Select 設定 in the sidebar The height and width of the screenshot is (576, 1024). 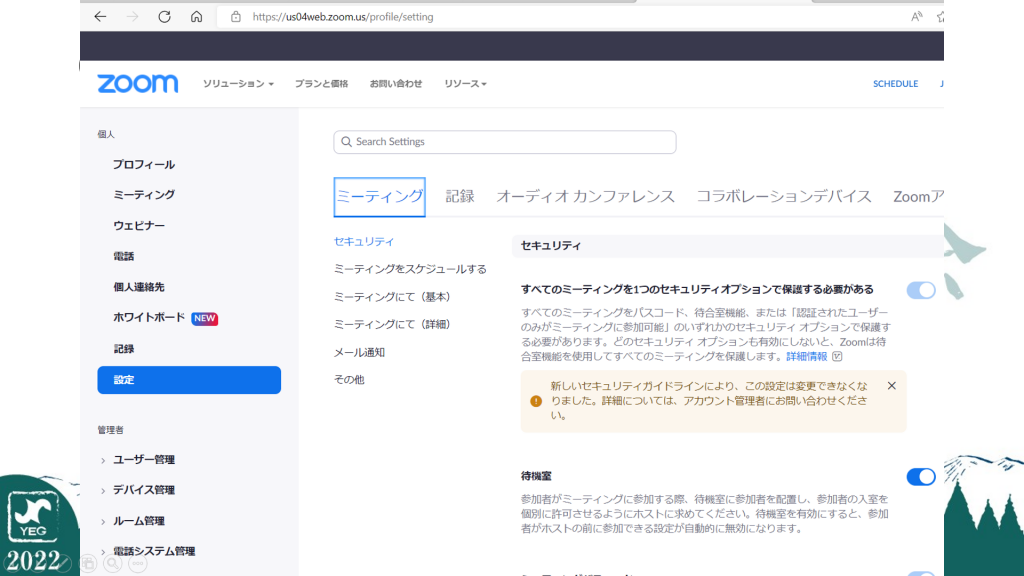pos(189,380)
